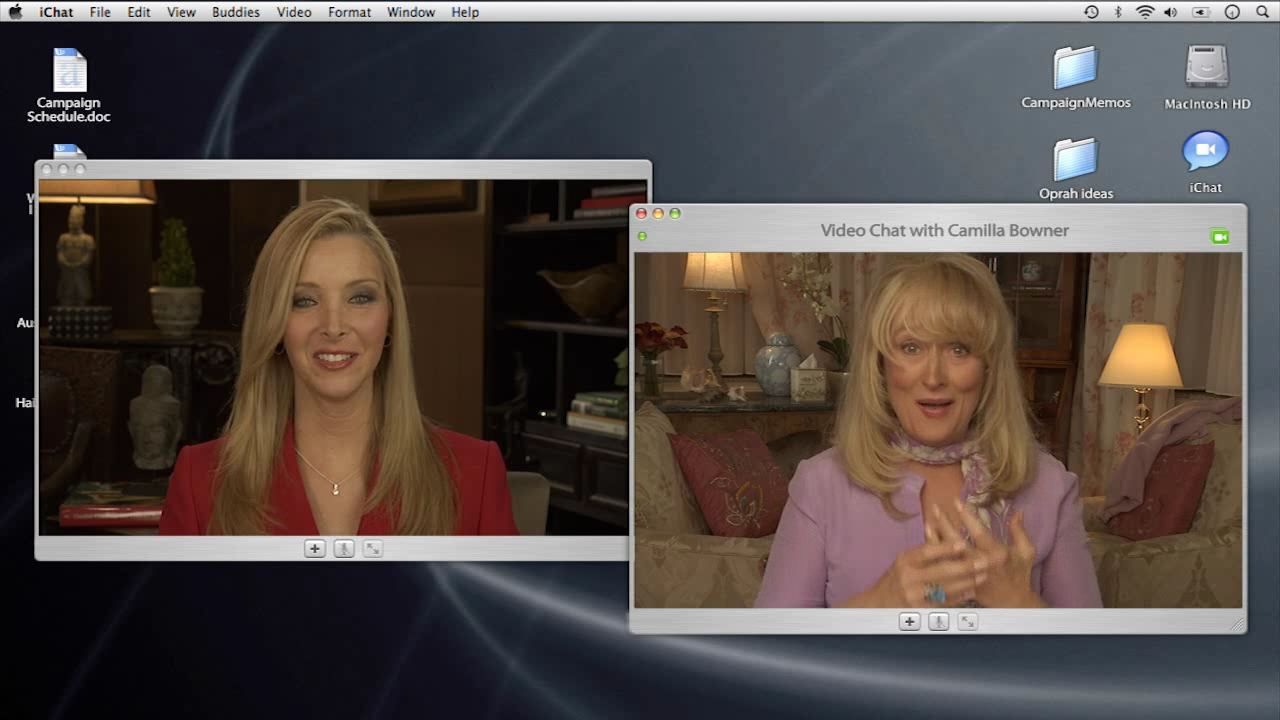Minimize the Camilla Bowner video chat window
The width and height of the screenshot is (1280, 720).
click(658, 213)
